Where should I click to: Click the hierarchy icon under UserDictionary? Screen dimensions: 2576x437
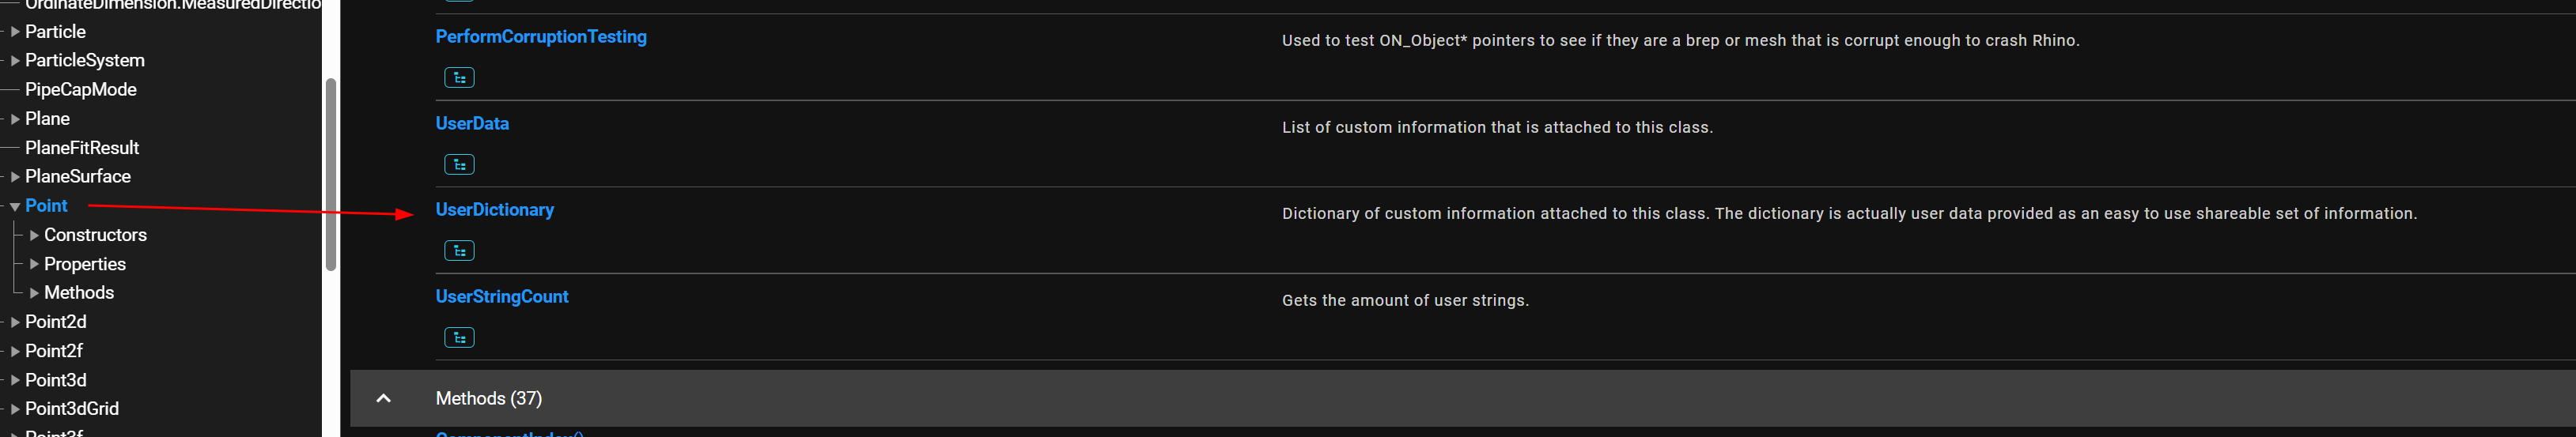coord(459,251)
